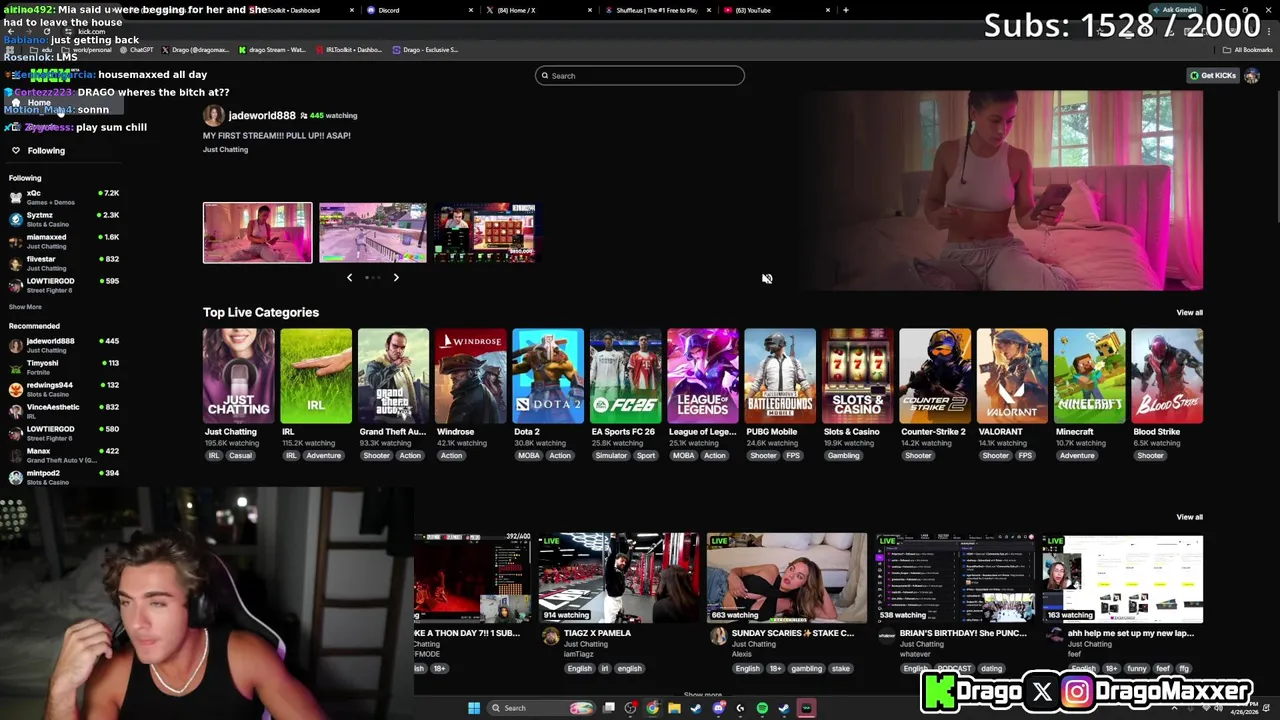The width and height of the screenshot is (1280, 720).
Task: Open the VALORANT category card
Action: pos(1012,375)
